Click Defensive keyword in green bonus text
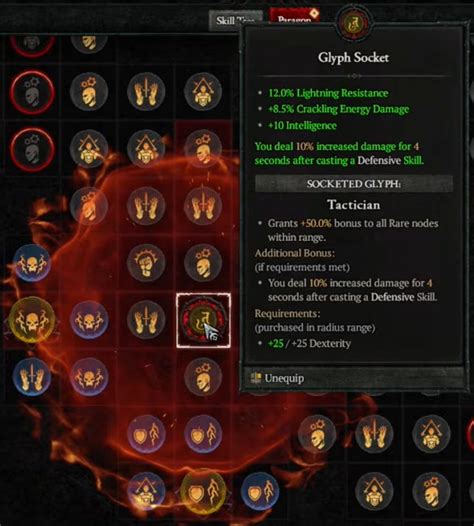The width and height of the screenshot is (474, 526). [379, 160]
